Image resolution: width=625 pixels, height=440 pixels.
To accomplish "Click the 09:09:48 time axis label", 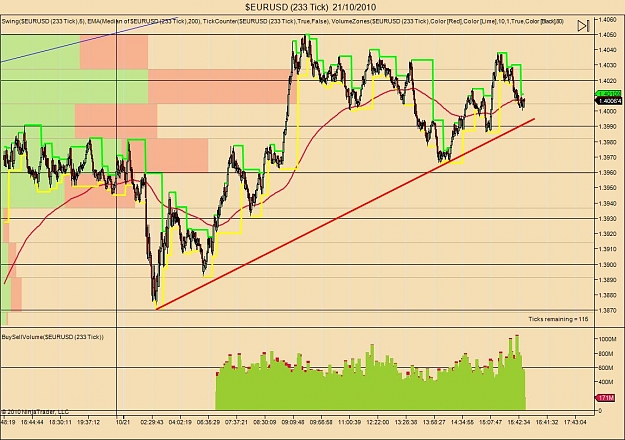I will click(293, 422).
